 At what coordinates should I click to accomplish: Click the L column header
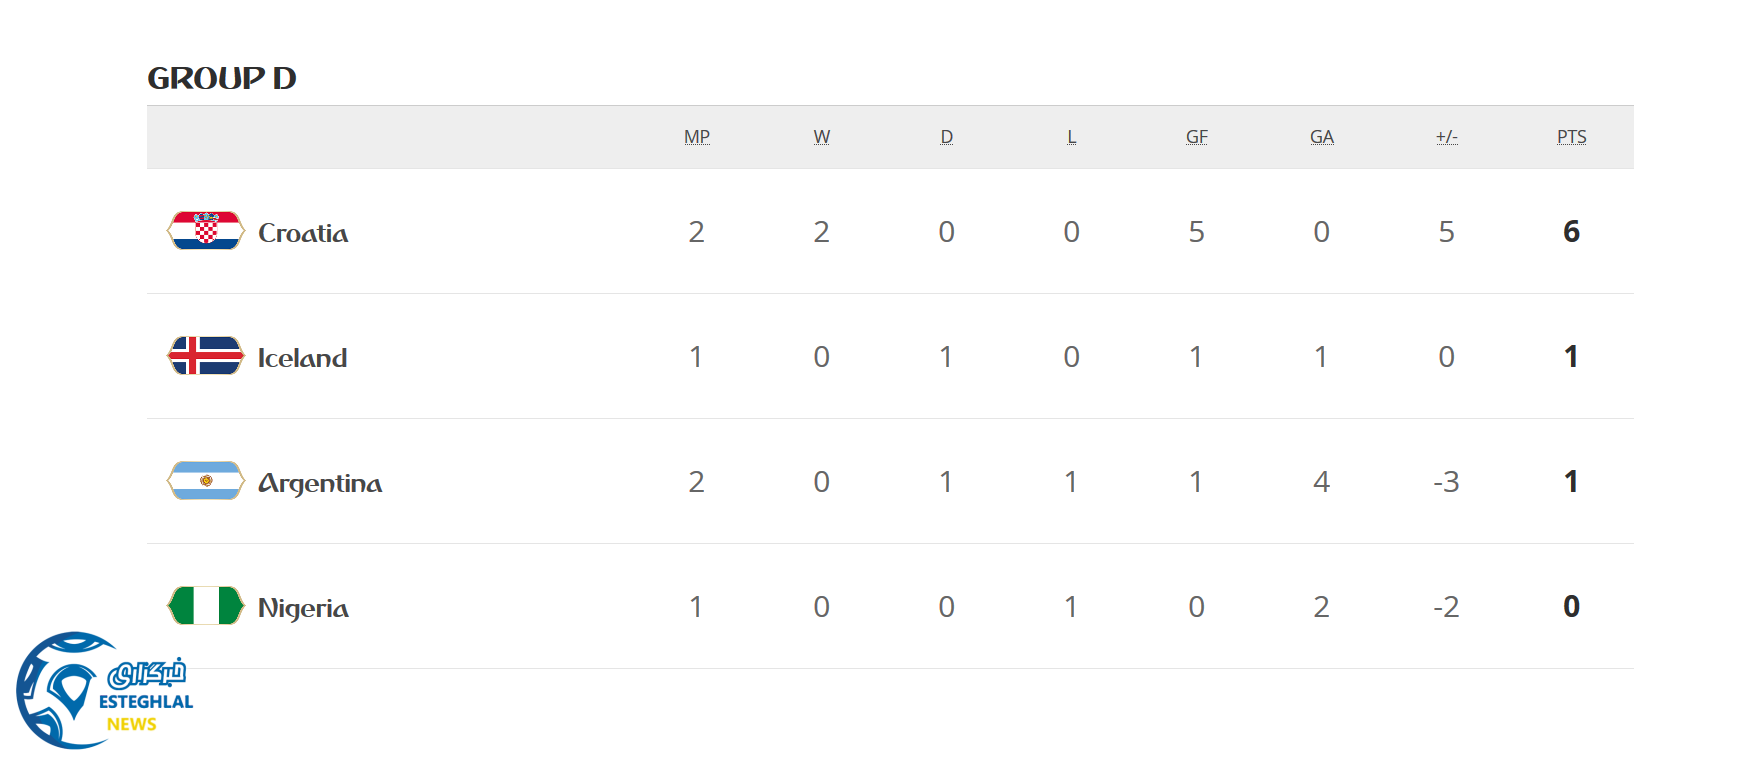1072,137
